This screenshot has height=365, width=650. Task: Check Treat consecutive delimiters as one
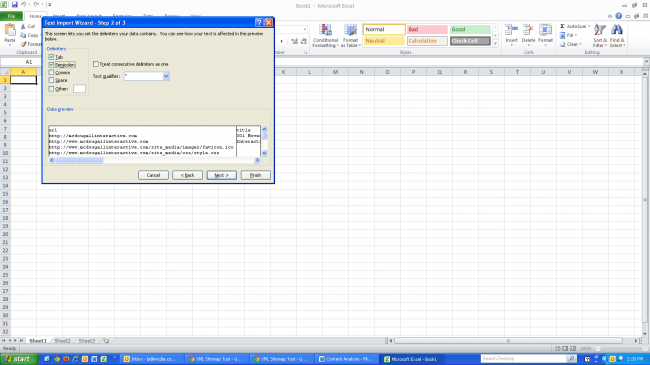pos(96,64)
